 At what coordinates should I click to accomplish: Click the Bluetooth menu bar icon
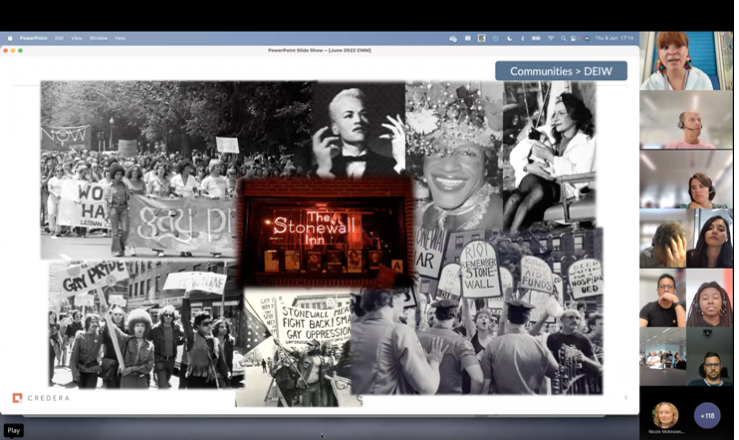pyautogui.click(x=522, y=39)
